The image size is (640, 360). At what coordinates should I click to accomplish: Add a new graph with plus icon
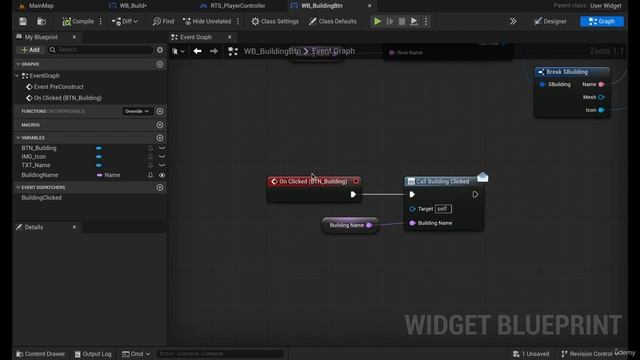click(160, 64)
